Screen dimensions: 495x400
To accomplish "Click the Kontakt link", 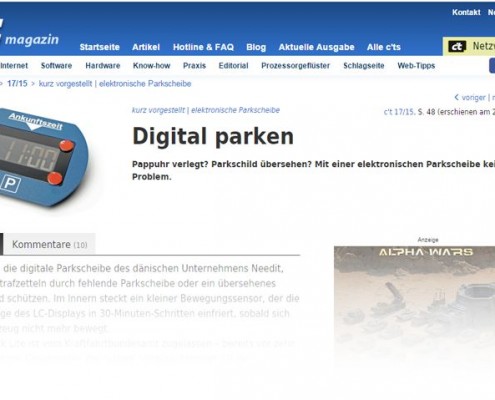I will coord(466,12).
